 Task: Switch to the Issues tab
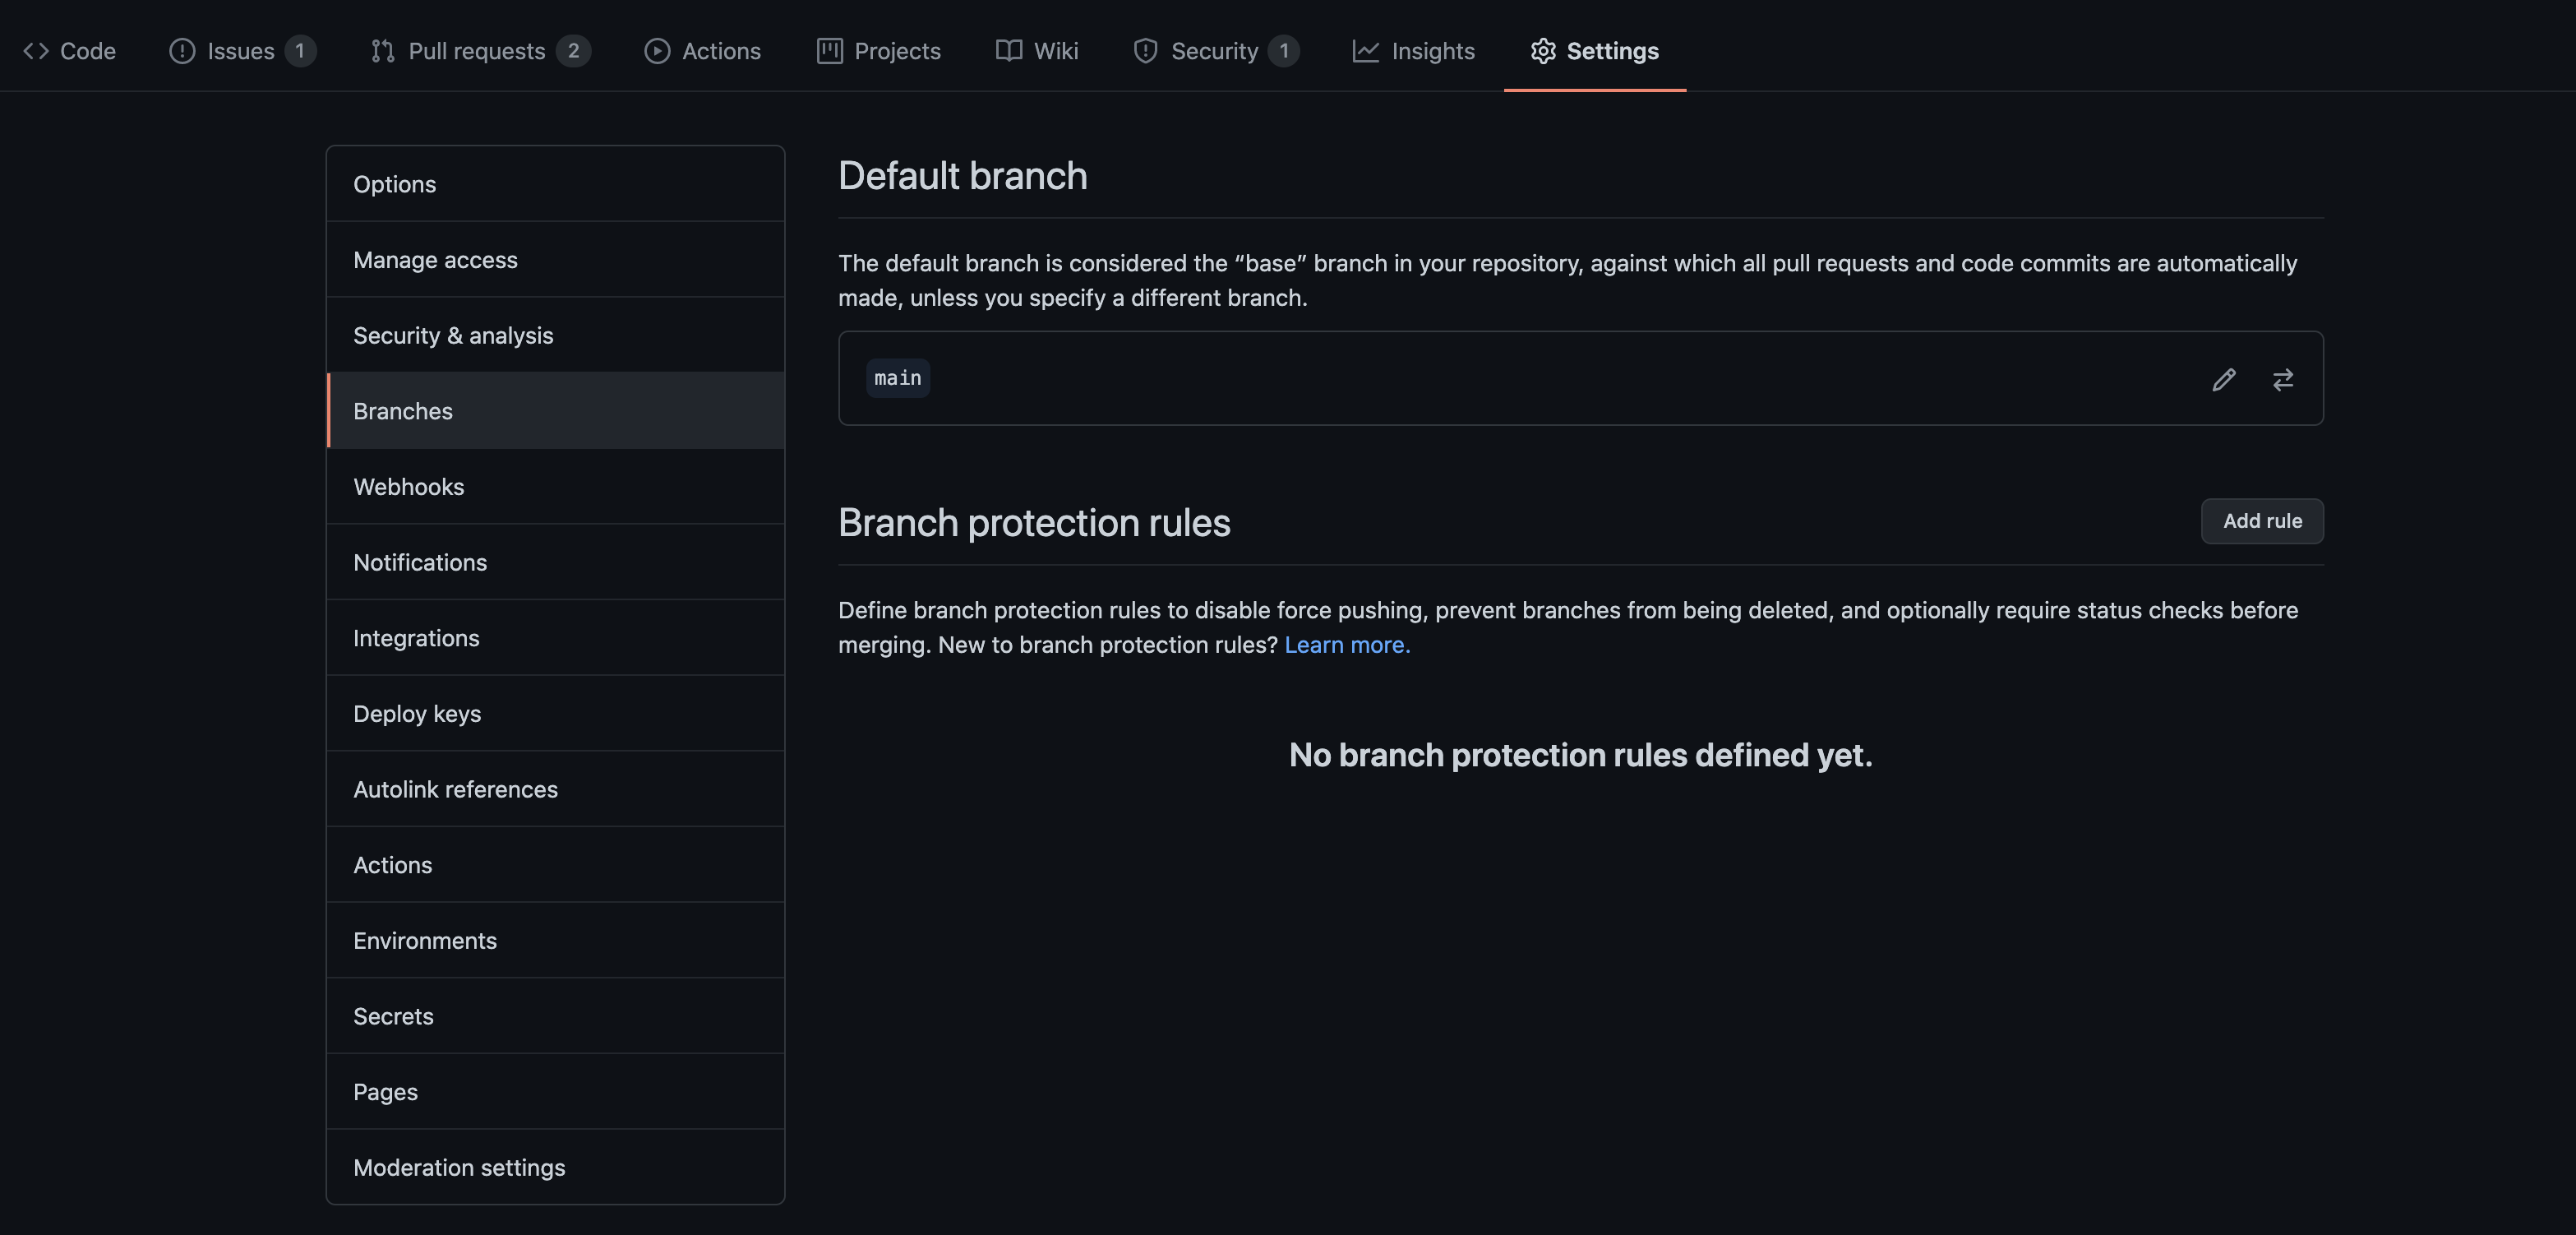point(240,50)
